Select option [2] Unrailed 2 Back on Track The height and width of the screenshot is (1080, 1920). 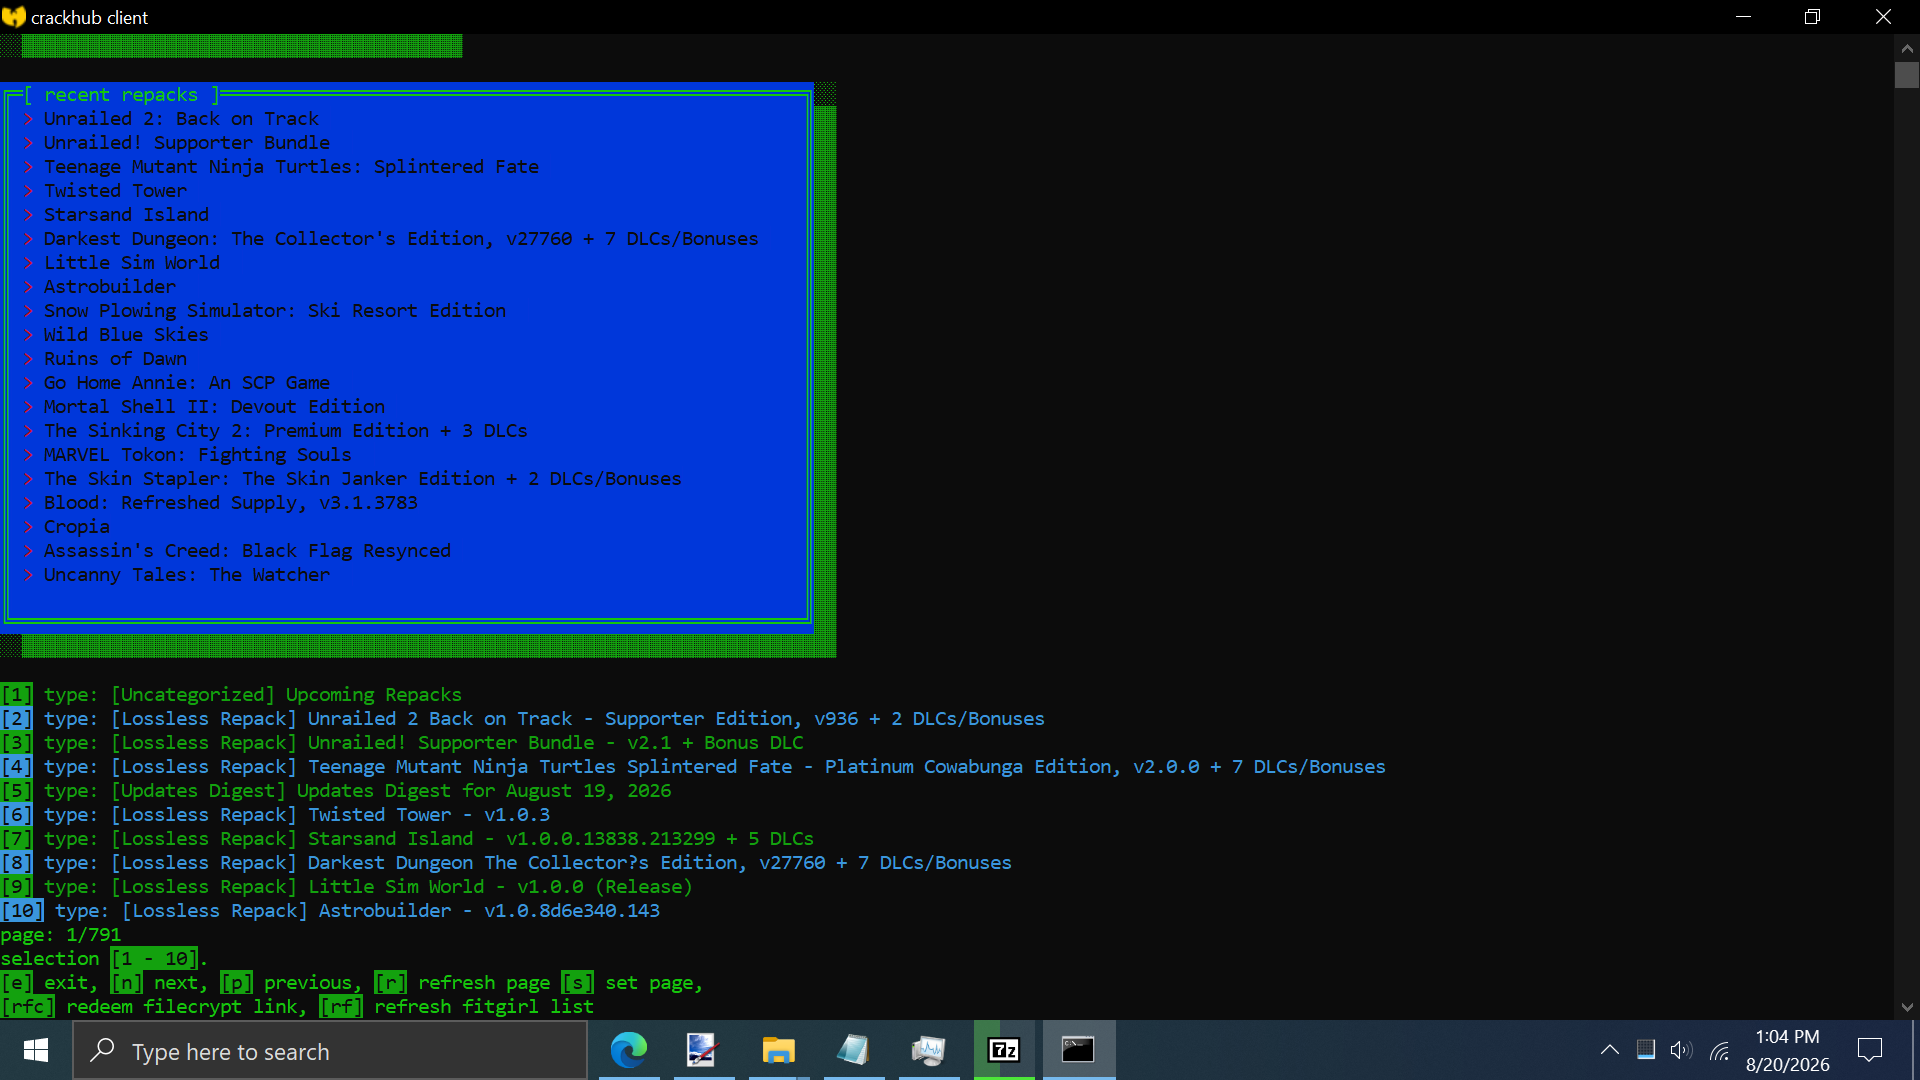pos(522,719)
